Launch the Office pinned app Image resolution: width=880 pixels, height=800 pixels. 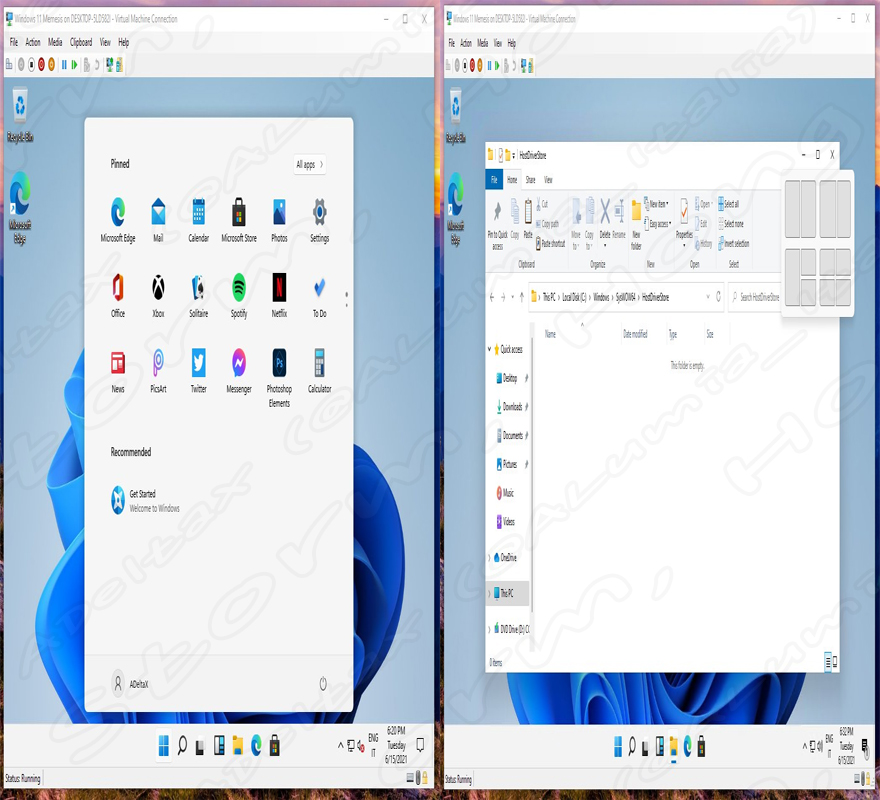click(x=118, y=295)
